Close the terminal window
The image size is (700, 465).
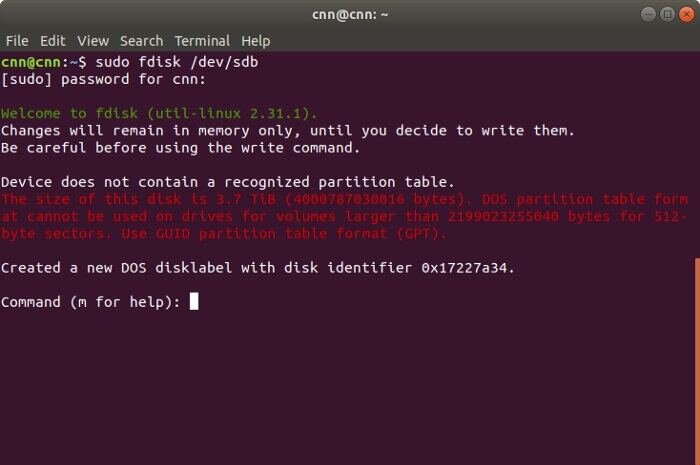pos(687,14)
